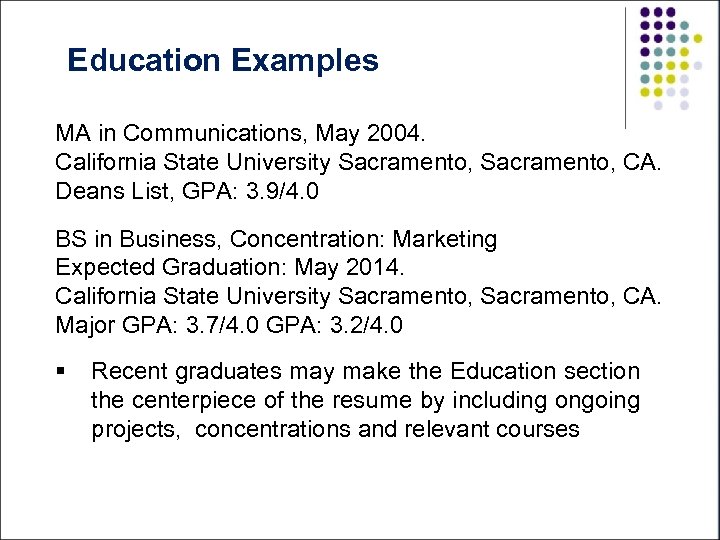The height and width of the screenshot is (540, 720).
Task: Click the top-left purple dot in the dot grid
Action: click(645, 12)
